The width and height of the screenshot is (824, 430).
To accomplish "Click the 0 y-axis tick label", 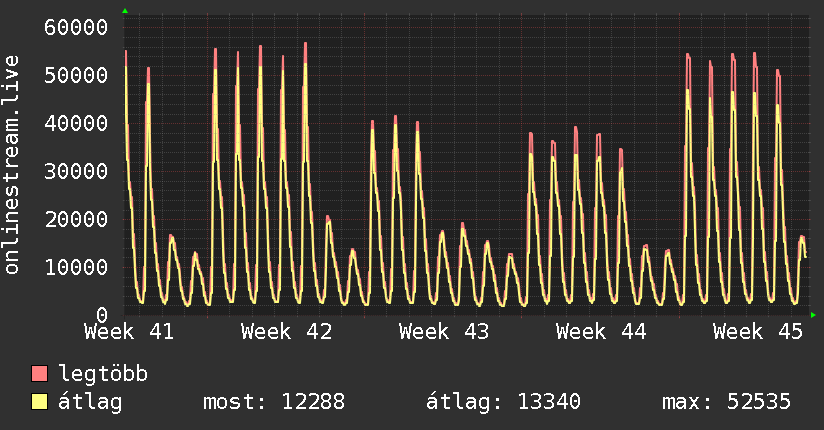I will tap(102, 315).
